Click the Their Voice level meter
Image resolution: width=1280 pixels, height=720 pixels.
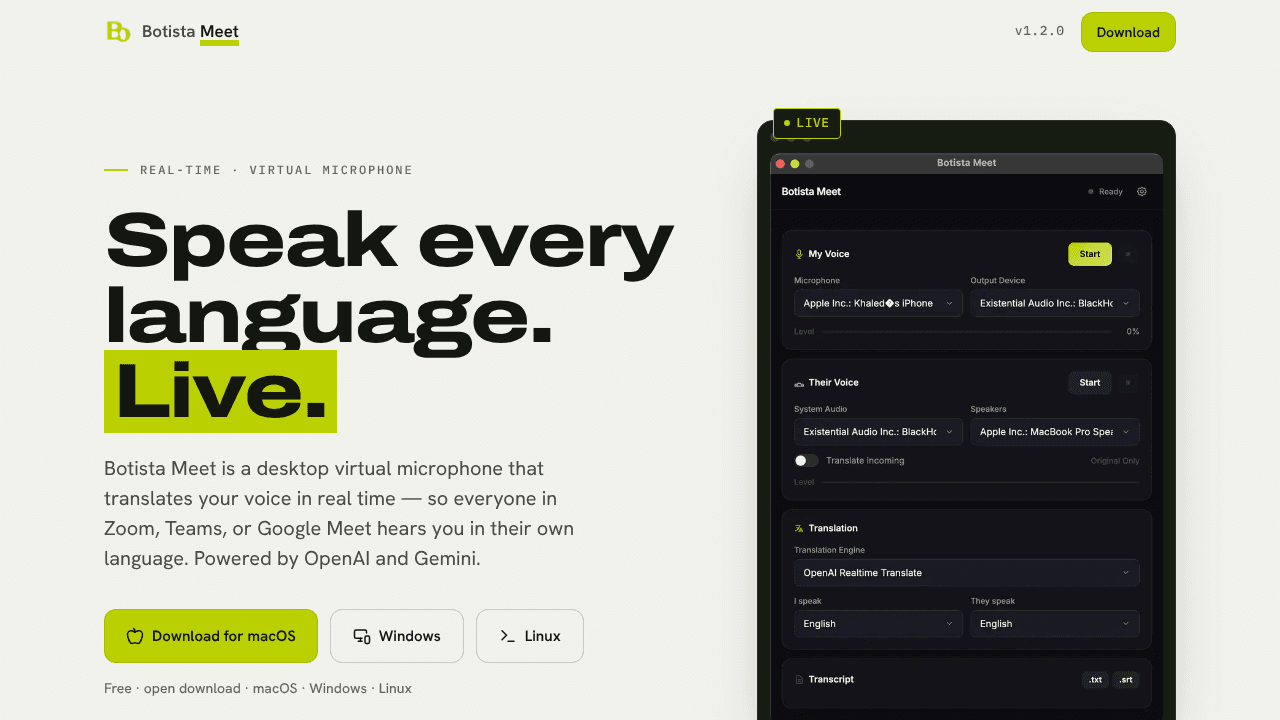(981, 482)
